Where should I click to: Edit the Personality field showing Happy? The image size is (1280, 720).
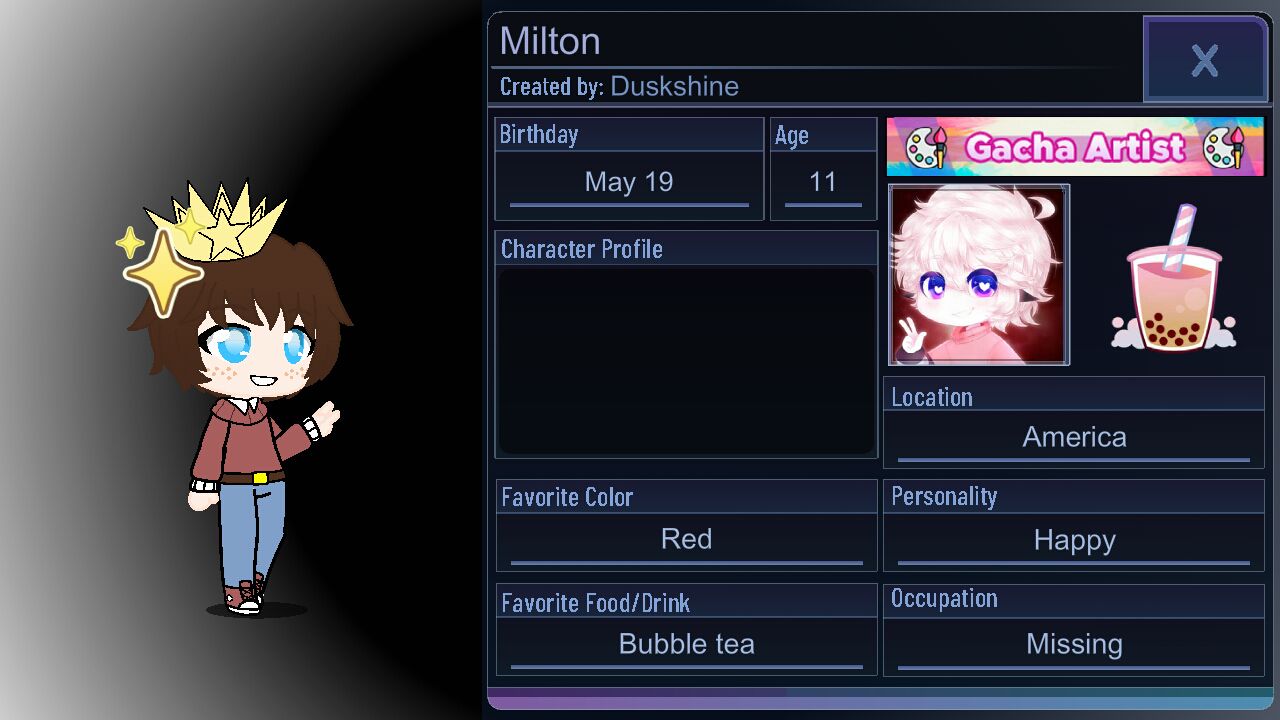click(x=1074, y=541)
